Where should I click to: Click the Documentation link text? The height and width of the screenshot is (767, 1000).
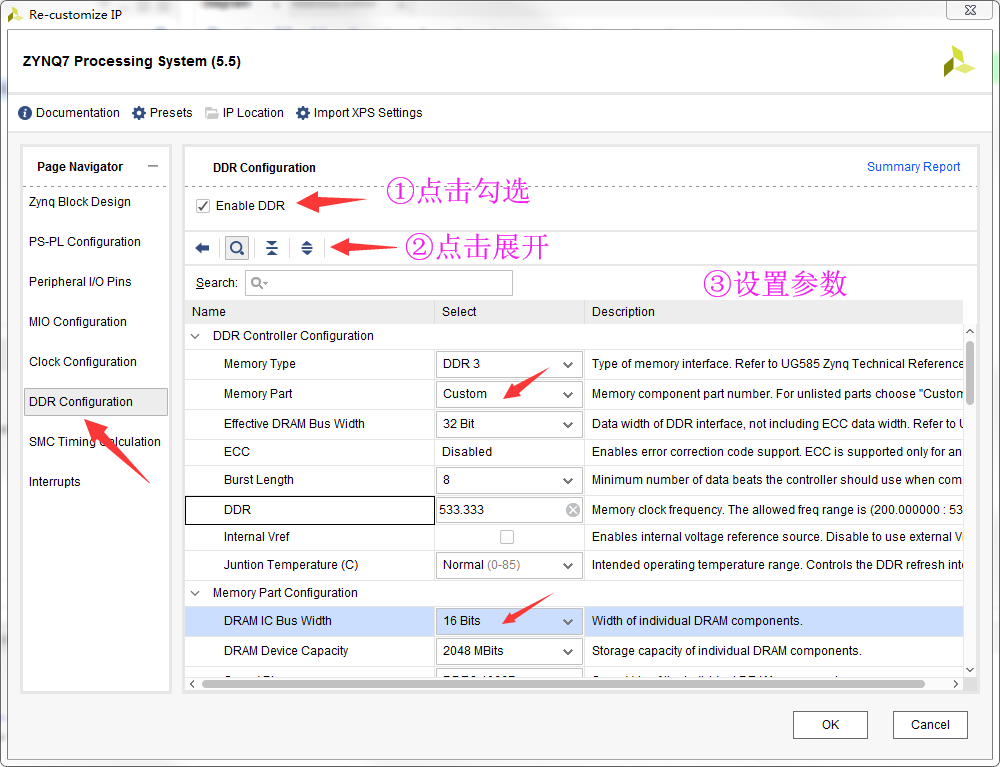click(x=78, y=113)
